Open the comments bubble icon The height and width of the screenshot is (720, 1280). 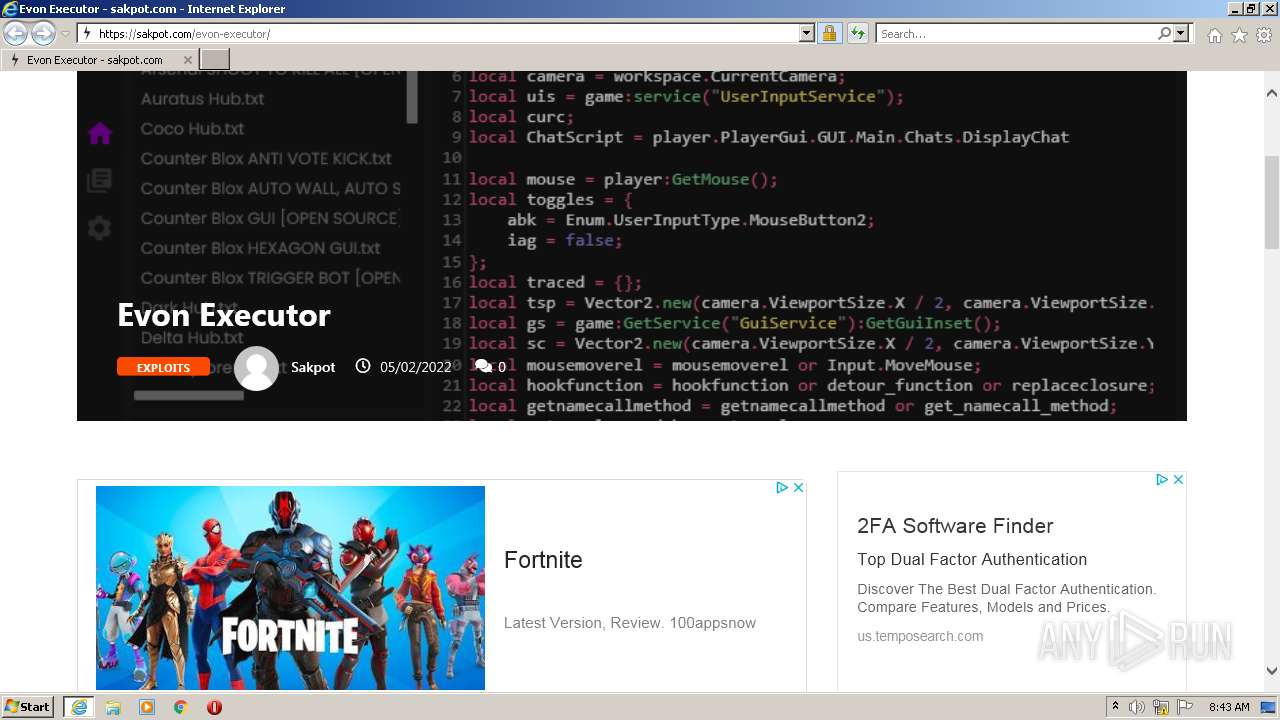tap(483, 366)
